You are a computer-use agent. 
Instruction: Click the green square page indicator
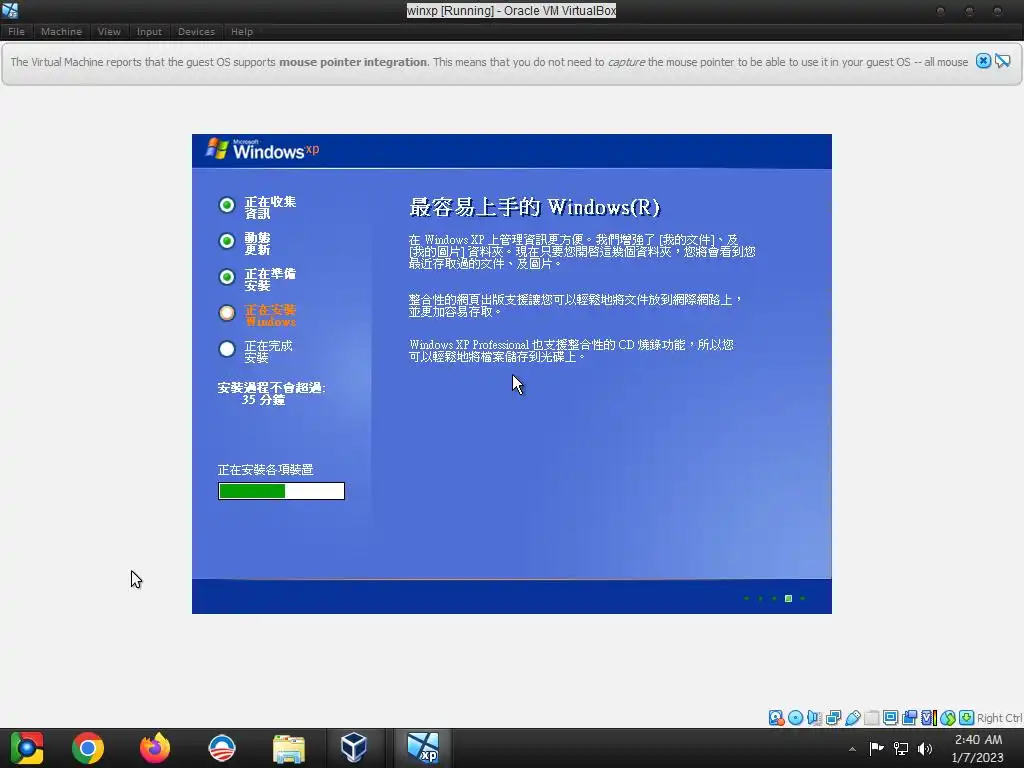click(x=788, y=598)
